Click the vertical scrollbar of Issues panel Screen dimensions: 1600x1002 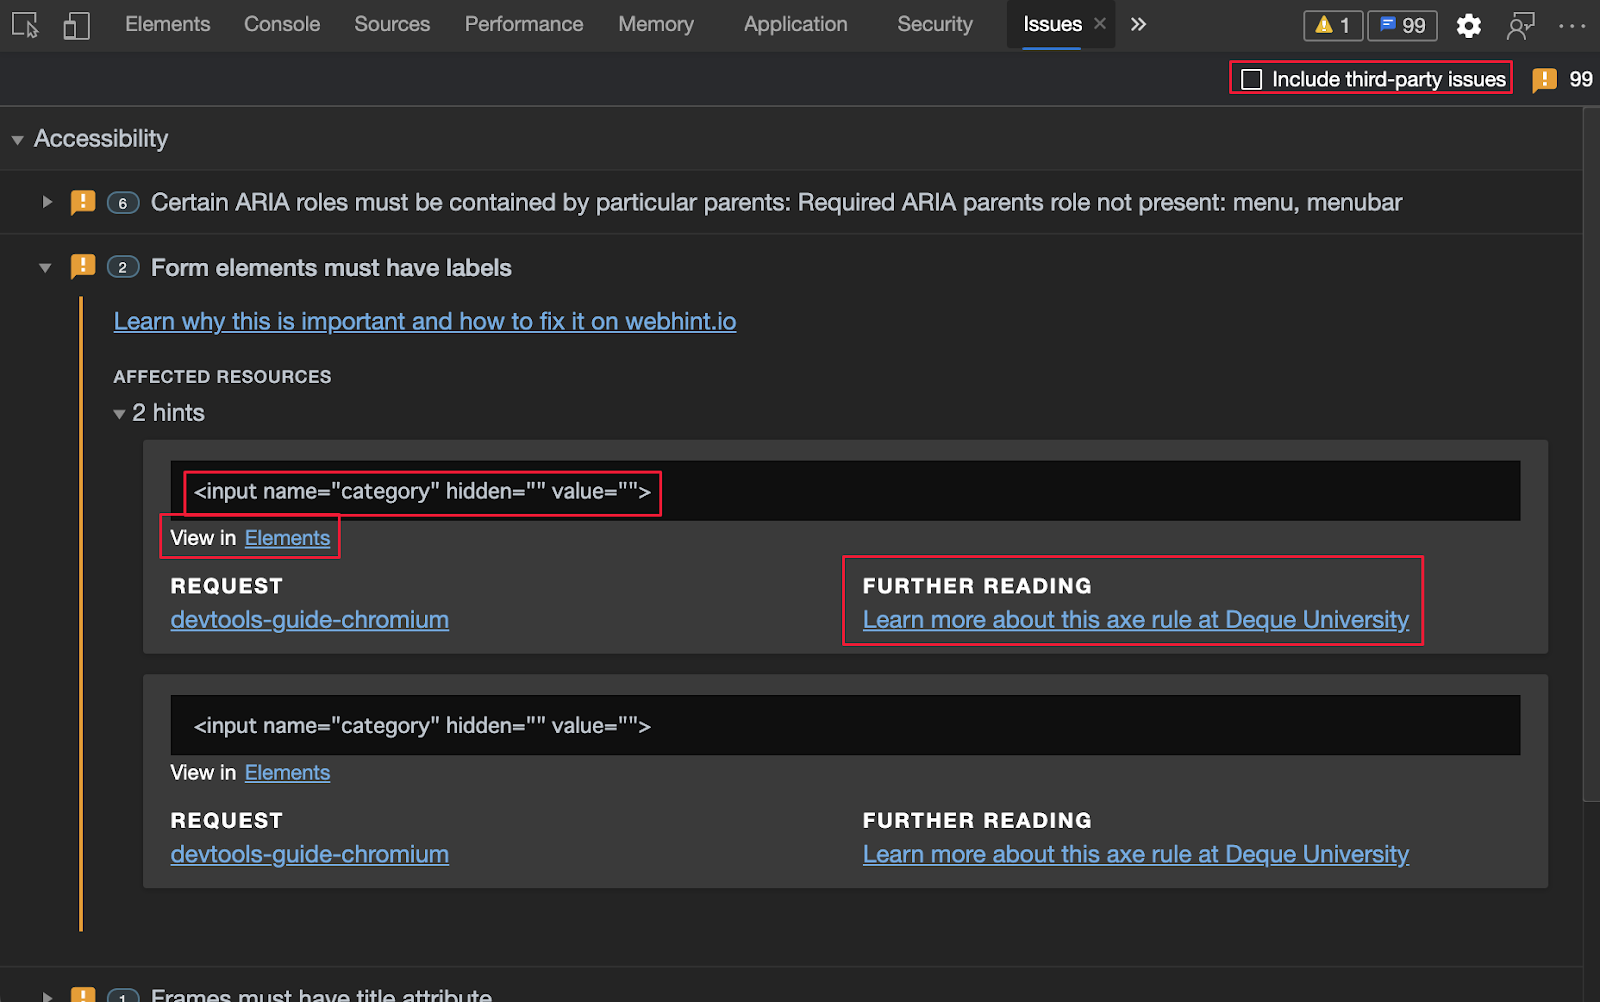point(1591,455)
